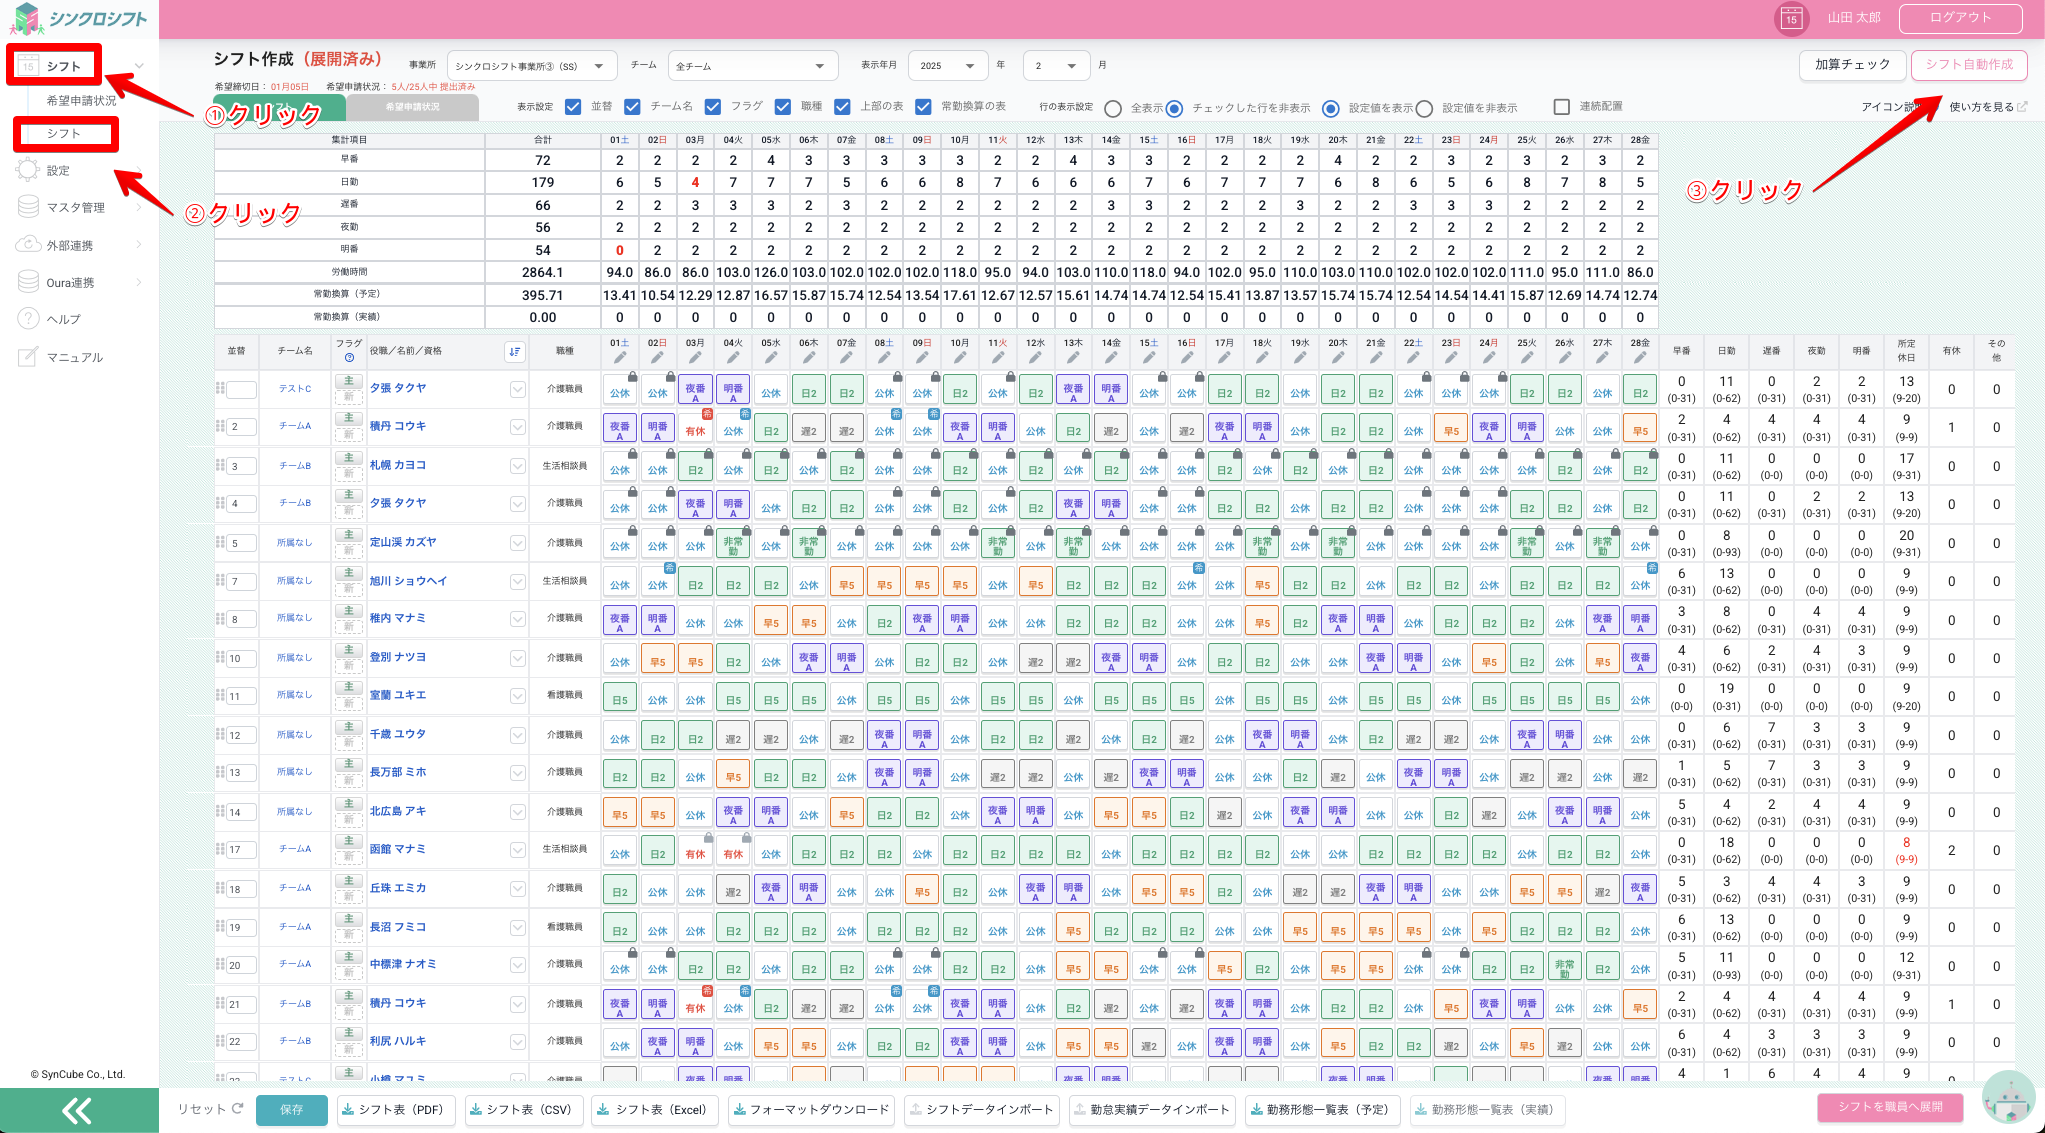Open 希望申請状況 in sidebar menu
The image size is (2045, 1133).
click(x=81, y=100)
